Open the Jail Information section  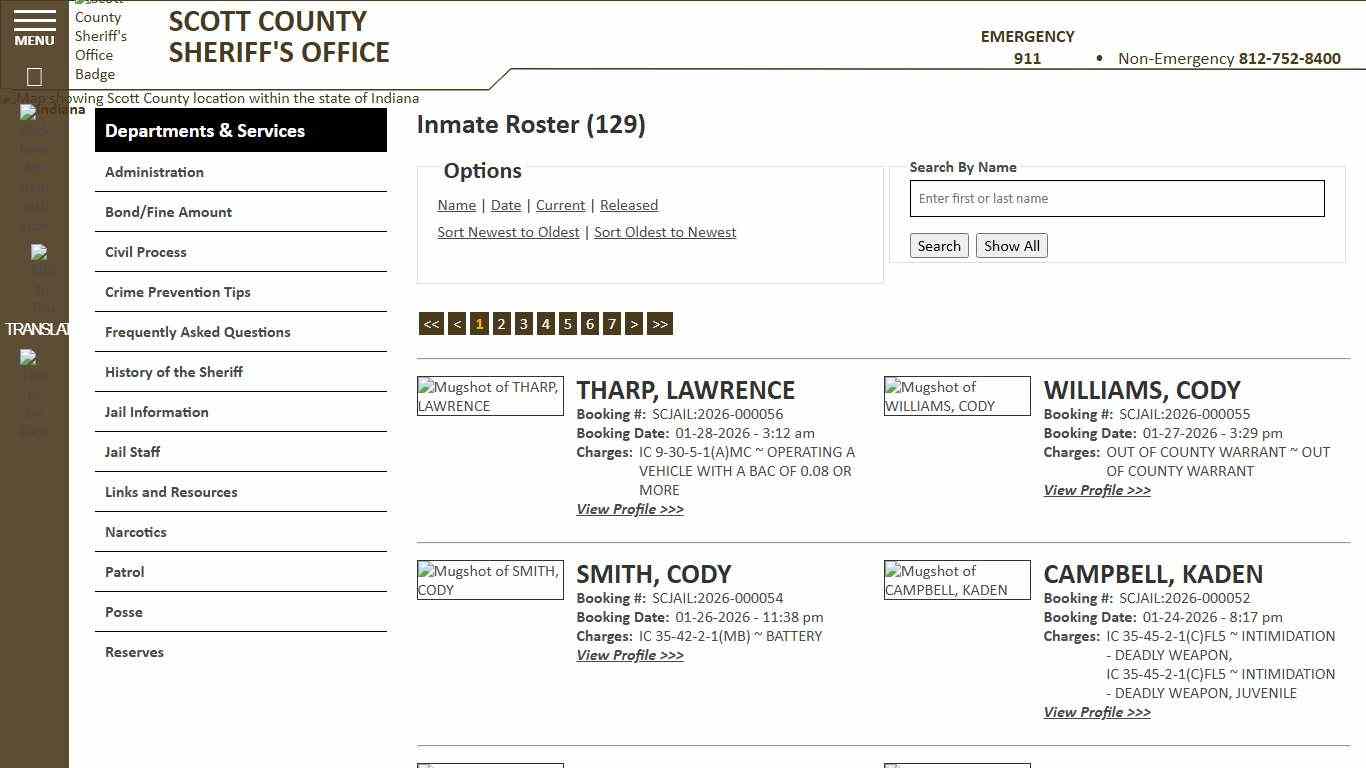coord(158,412)
